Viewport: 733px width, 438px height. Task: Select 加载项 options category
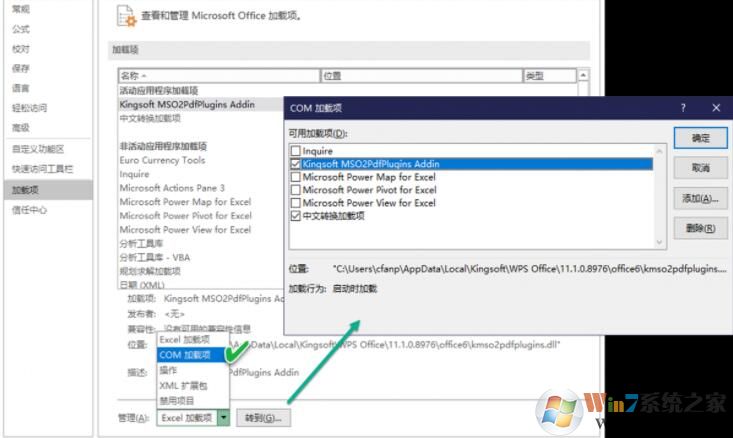[48, 190]
